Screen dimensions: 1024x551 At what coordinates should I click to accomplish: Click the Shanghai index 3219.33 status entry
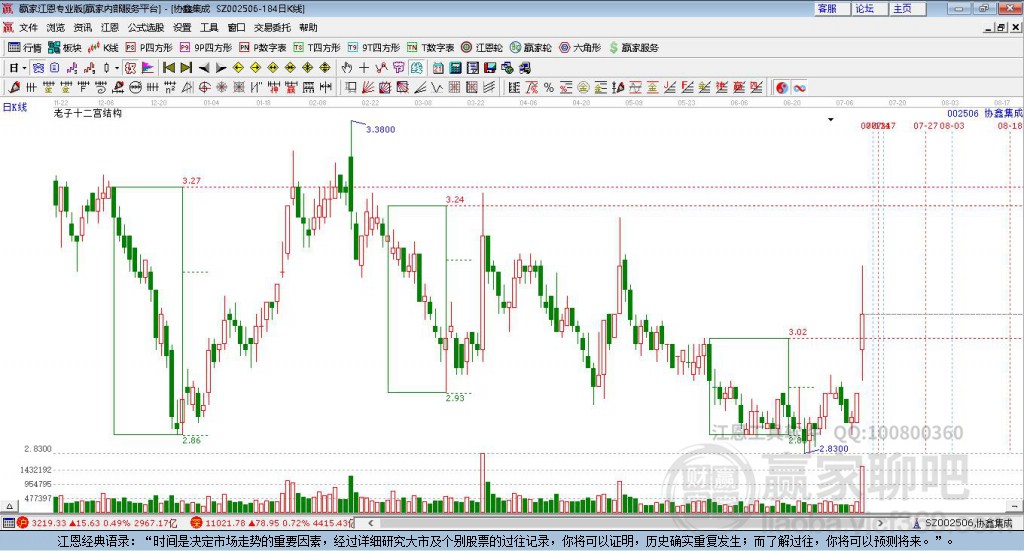coord(97,523)
